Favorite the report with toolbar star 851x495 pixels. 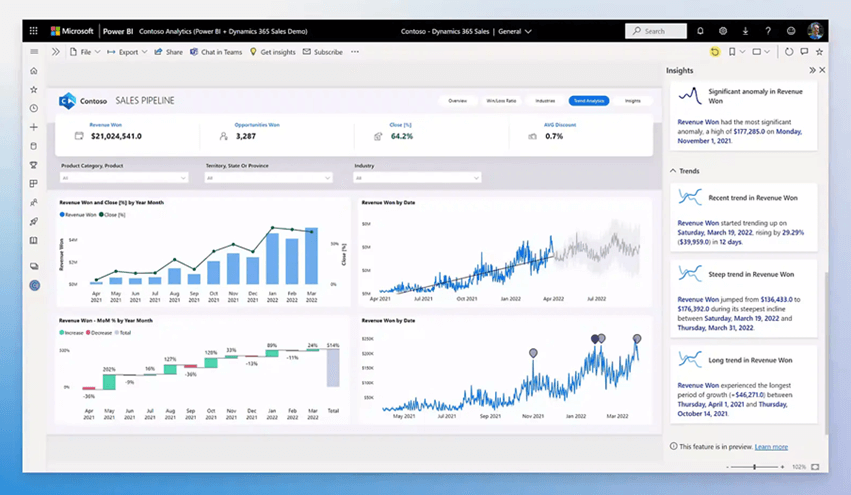[820, 52]
